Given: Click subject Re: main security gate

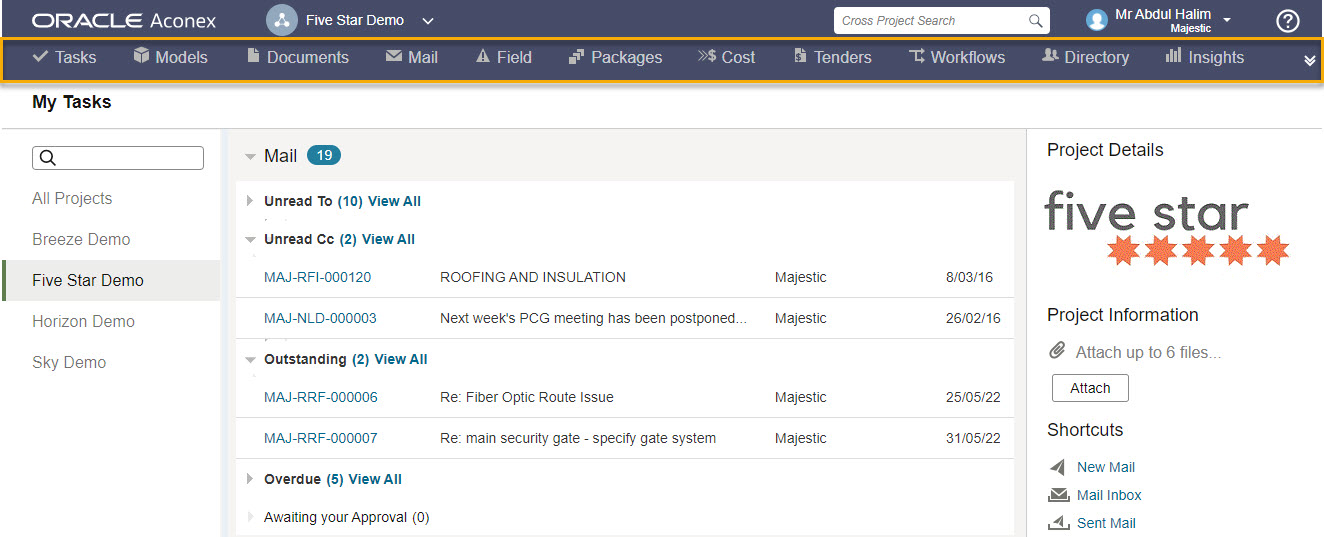Looking at the screenshot, I should pos(578,438).
